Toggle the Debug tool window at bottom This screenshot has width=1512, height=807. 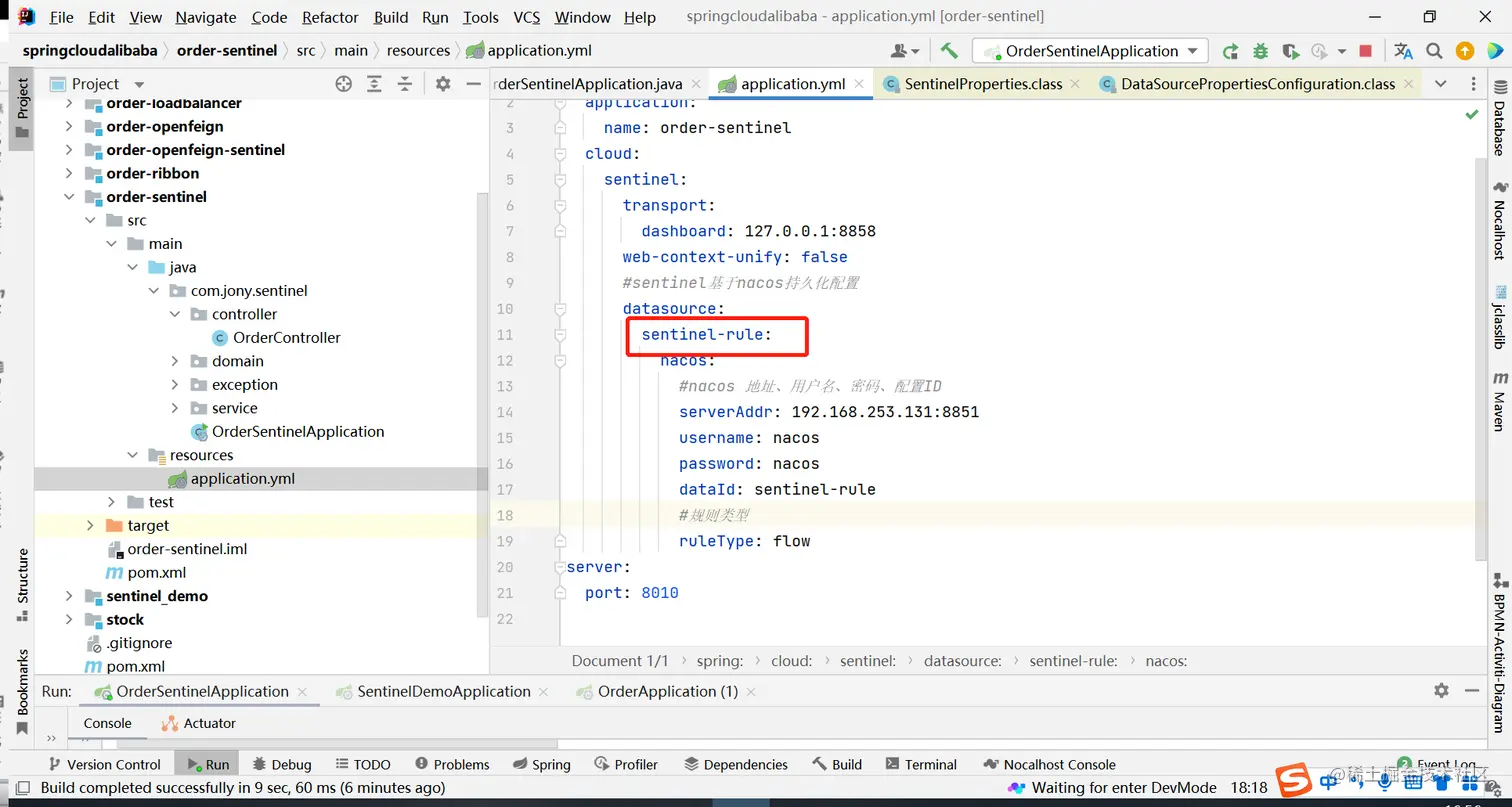pyautogui.click(x=282, y=764)
